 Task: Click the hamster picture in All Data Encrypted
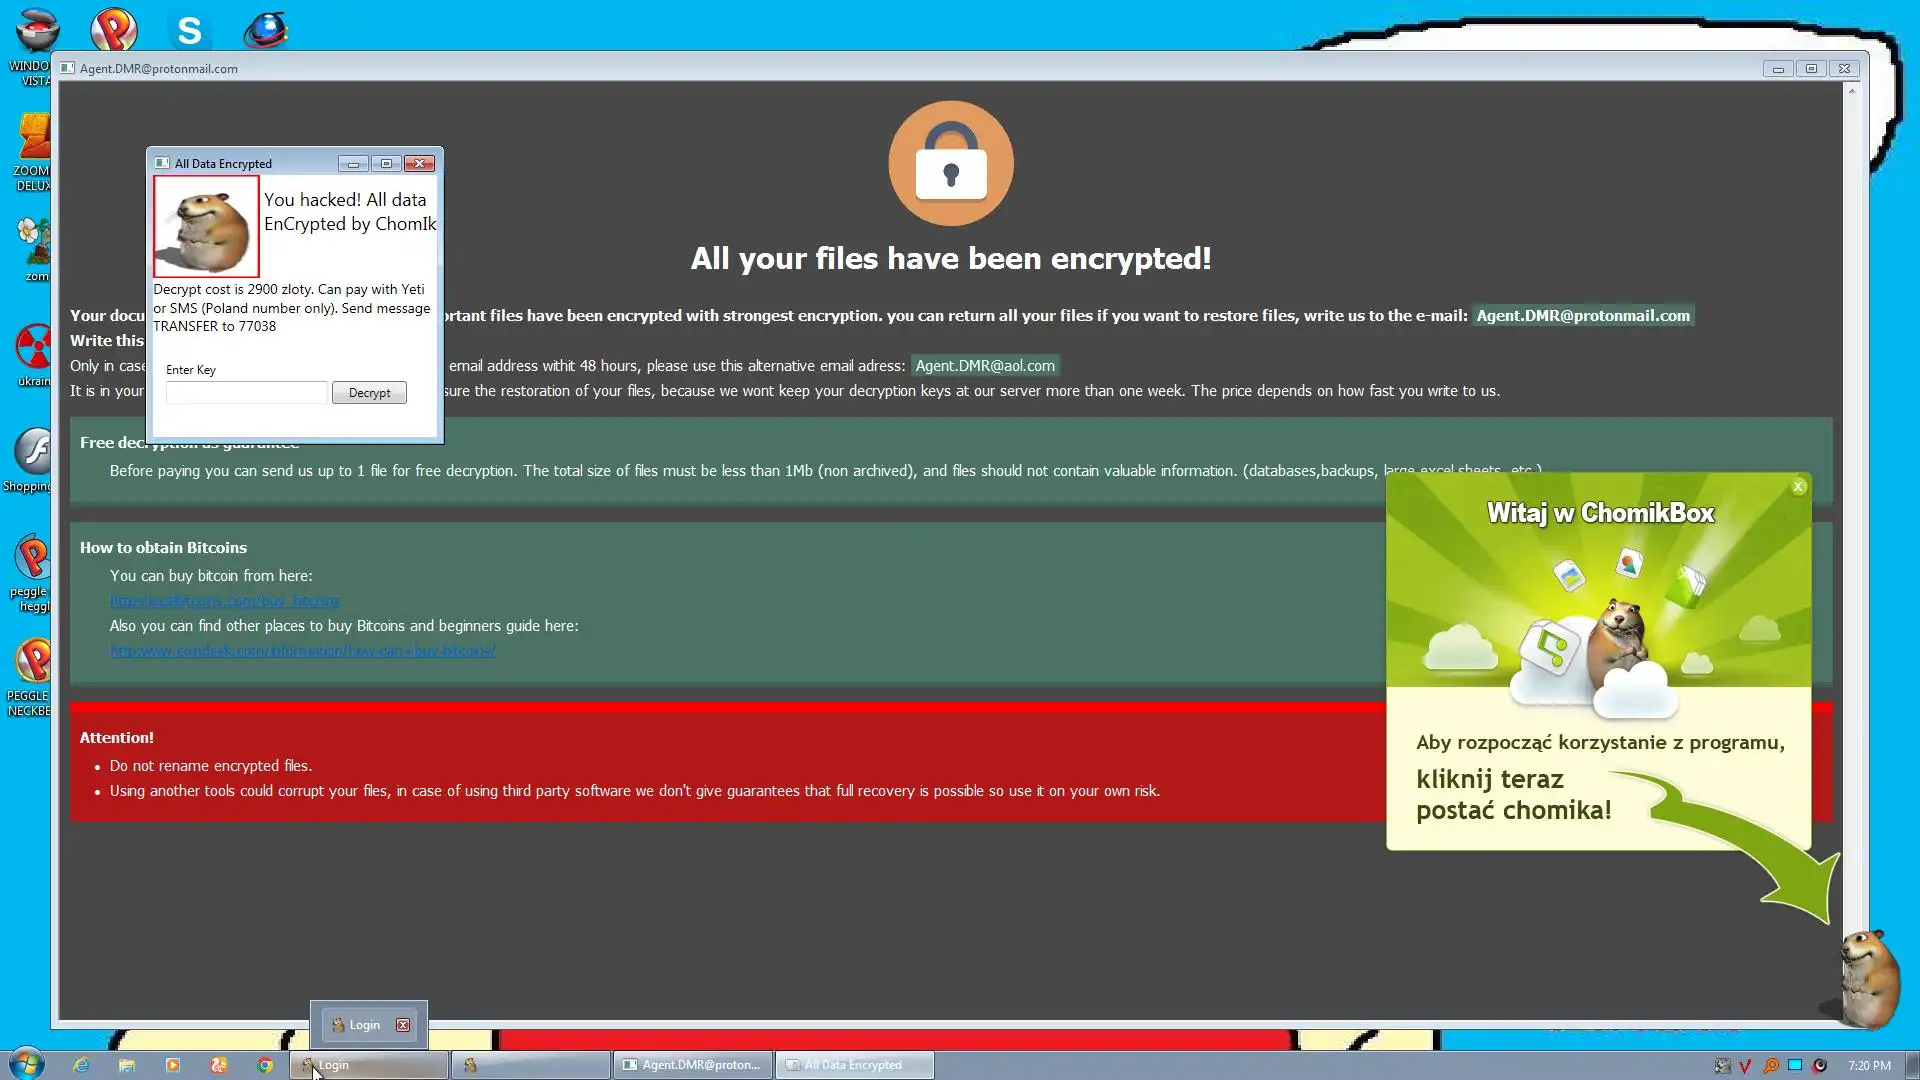pyautogui.click(x=206, y=227)
